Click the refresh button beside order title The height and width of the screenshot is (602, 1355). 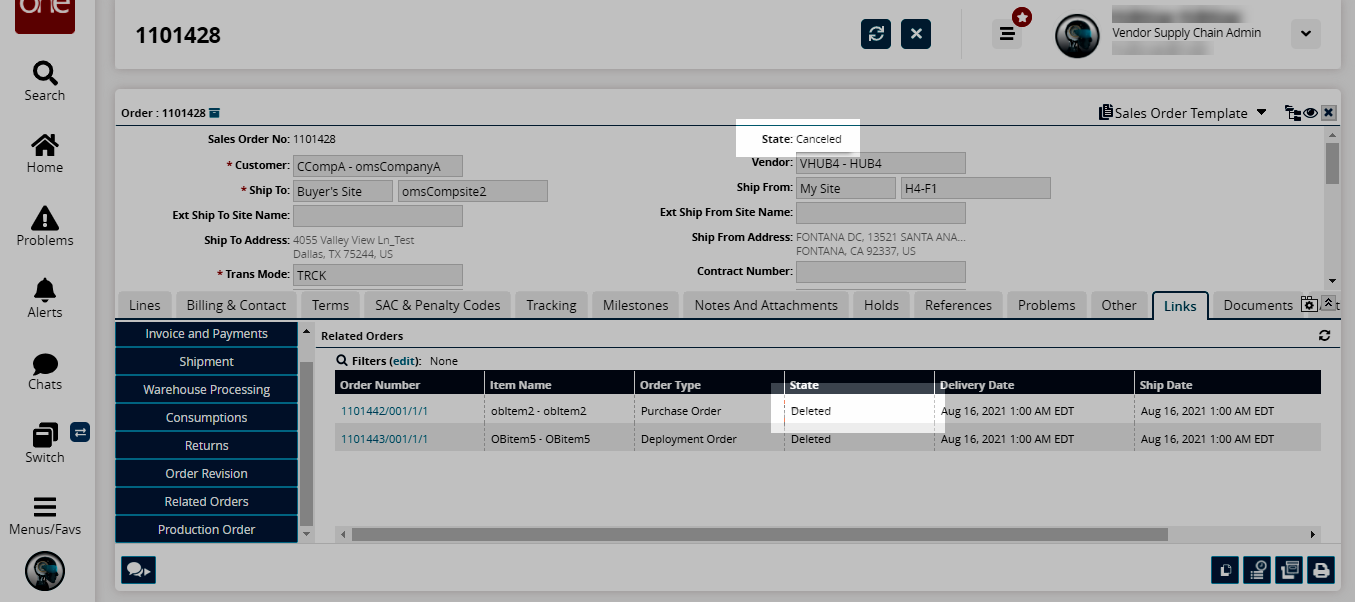(x=876, y=34)
